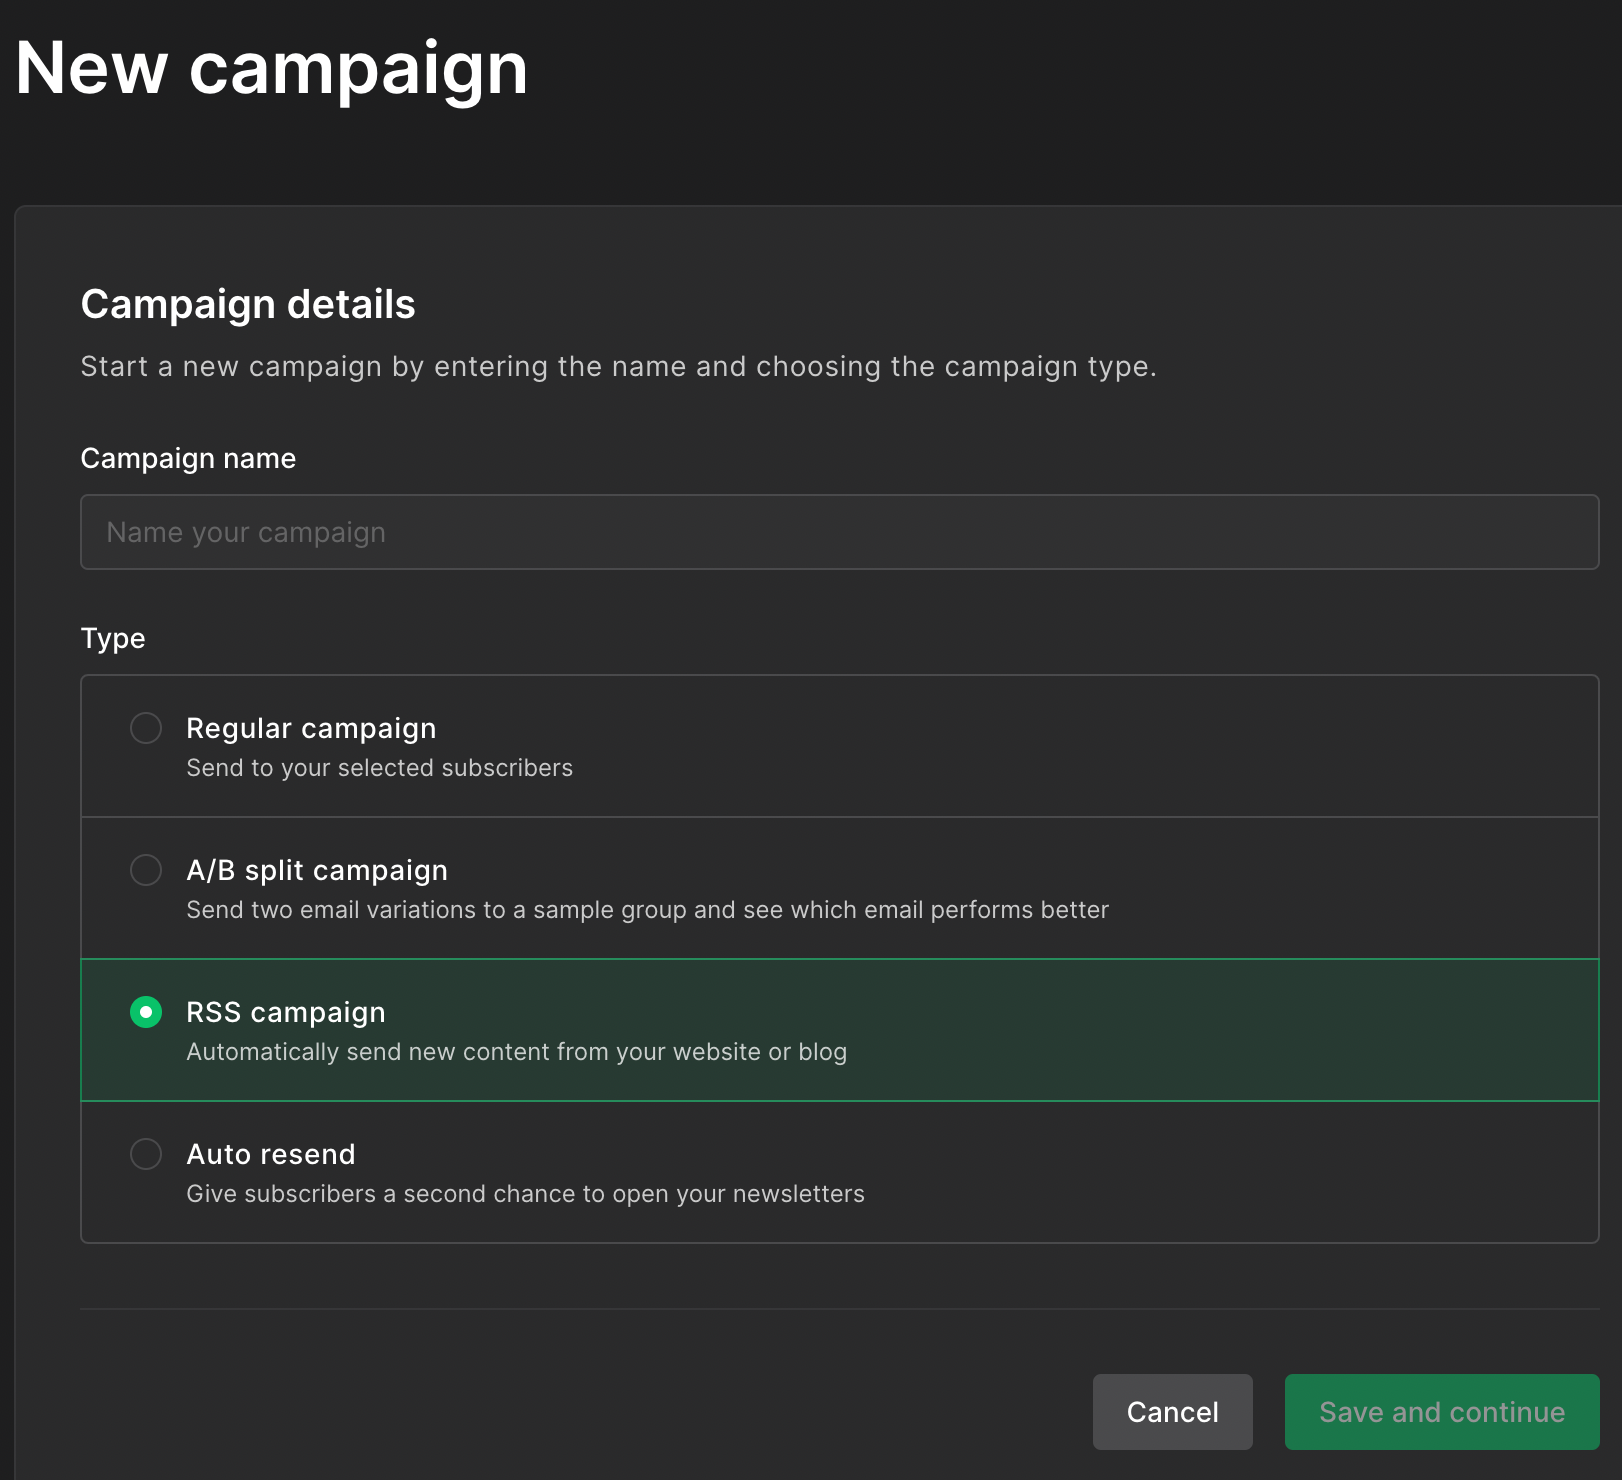Click the Campaign name input field
Image resolution: width=1622 pixels, height=1480 pixels.
838,532
